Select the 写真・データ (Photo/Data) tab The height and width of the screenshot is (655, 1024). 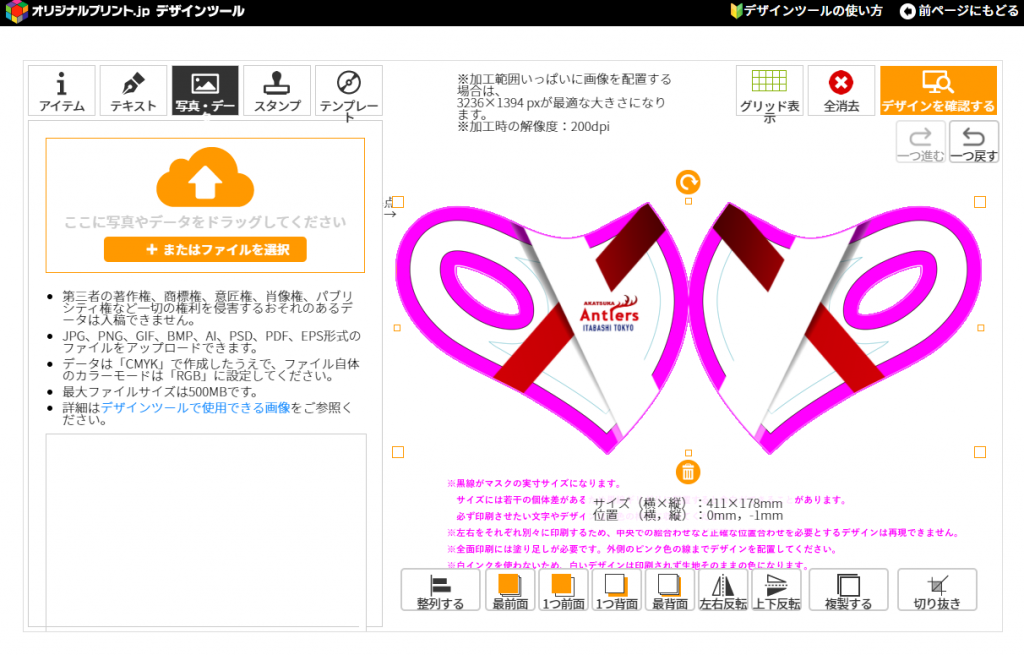point(205,90)
